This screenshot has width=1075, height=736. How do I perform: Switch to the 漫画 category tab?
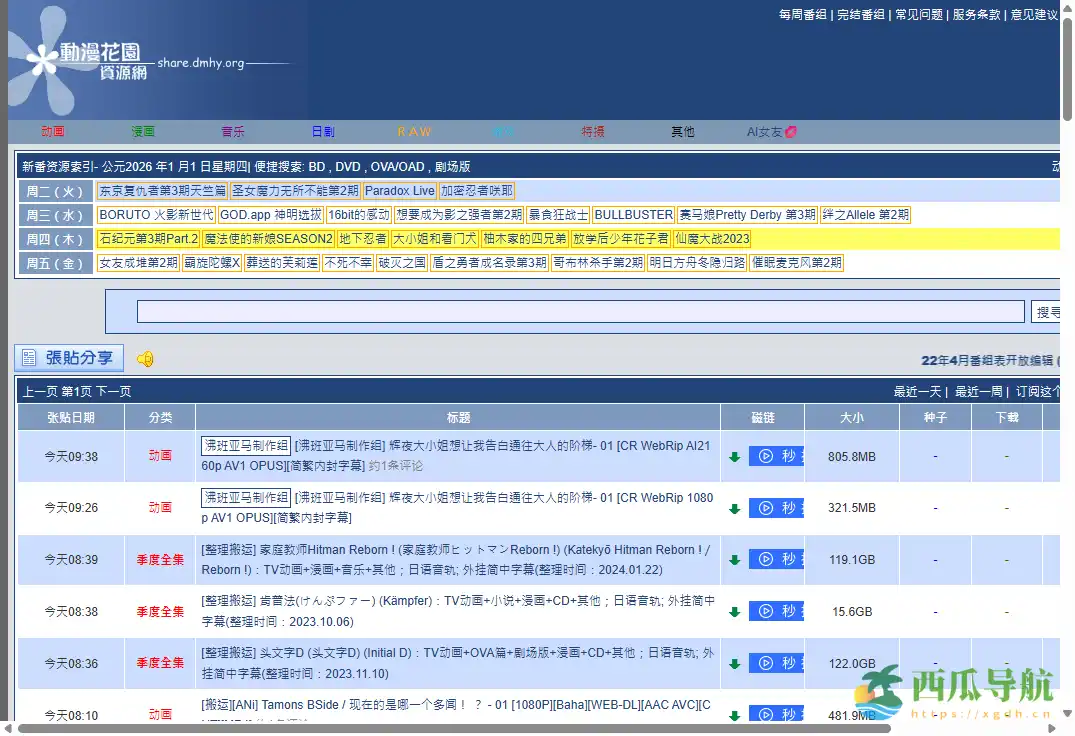tap(142, 131)
